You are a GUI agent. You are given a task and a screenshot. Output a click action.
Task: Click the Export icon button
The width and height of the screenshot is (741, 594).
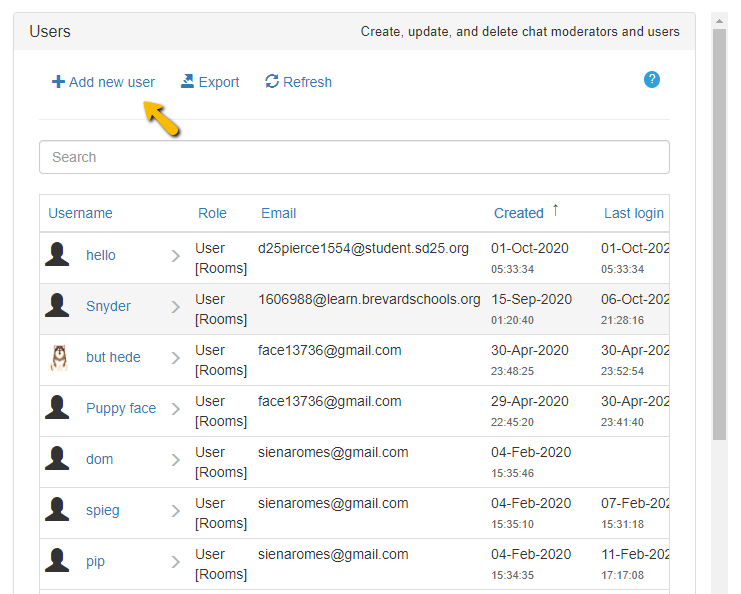click(x=187, y=82)
